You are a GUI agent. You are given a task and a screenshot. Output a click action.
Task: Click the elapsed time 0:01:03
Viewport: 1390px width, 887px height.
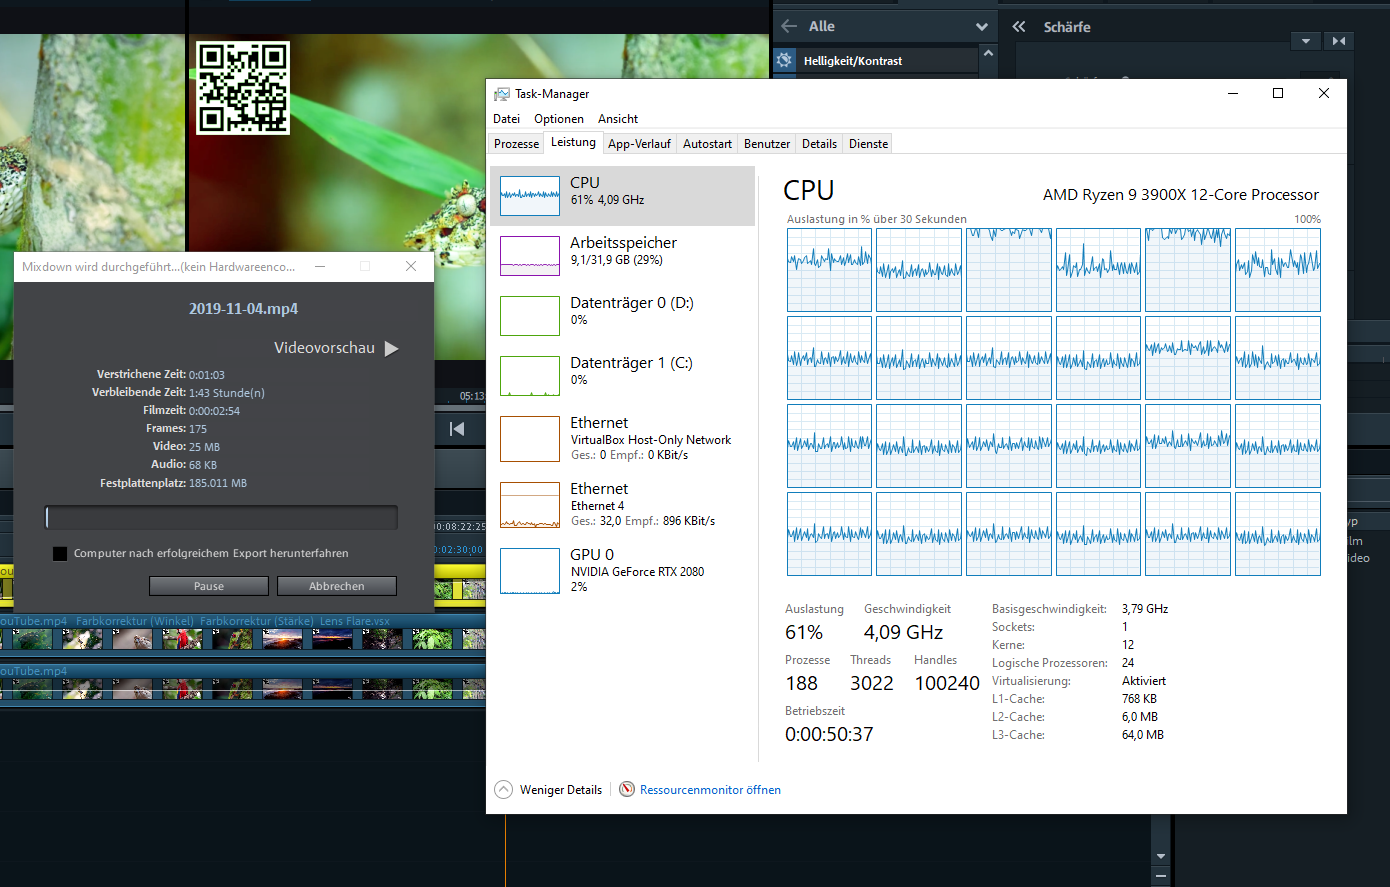pos(207,375)
